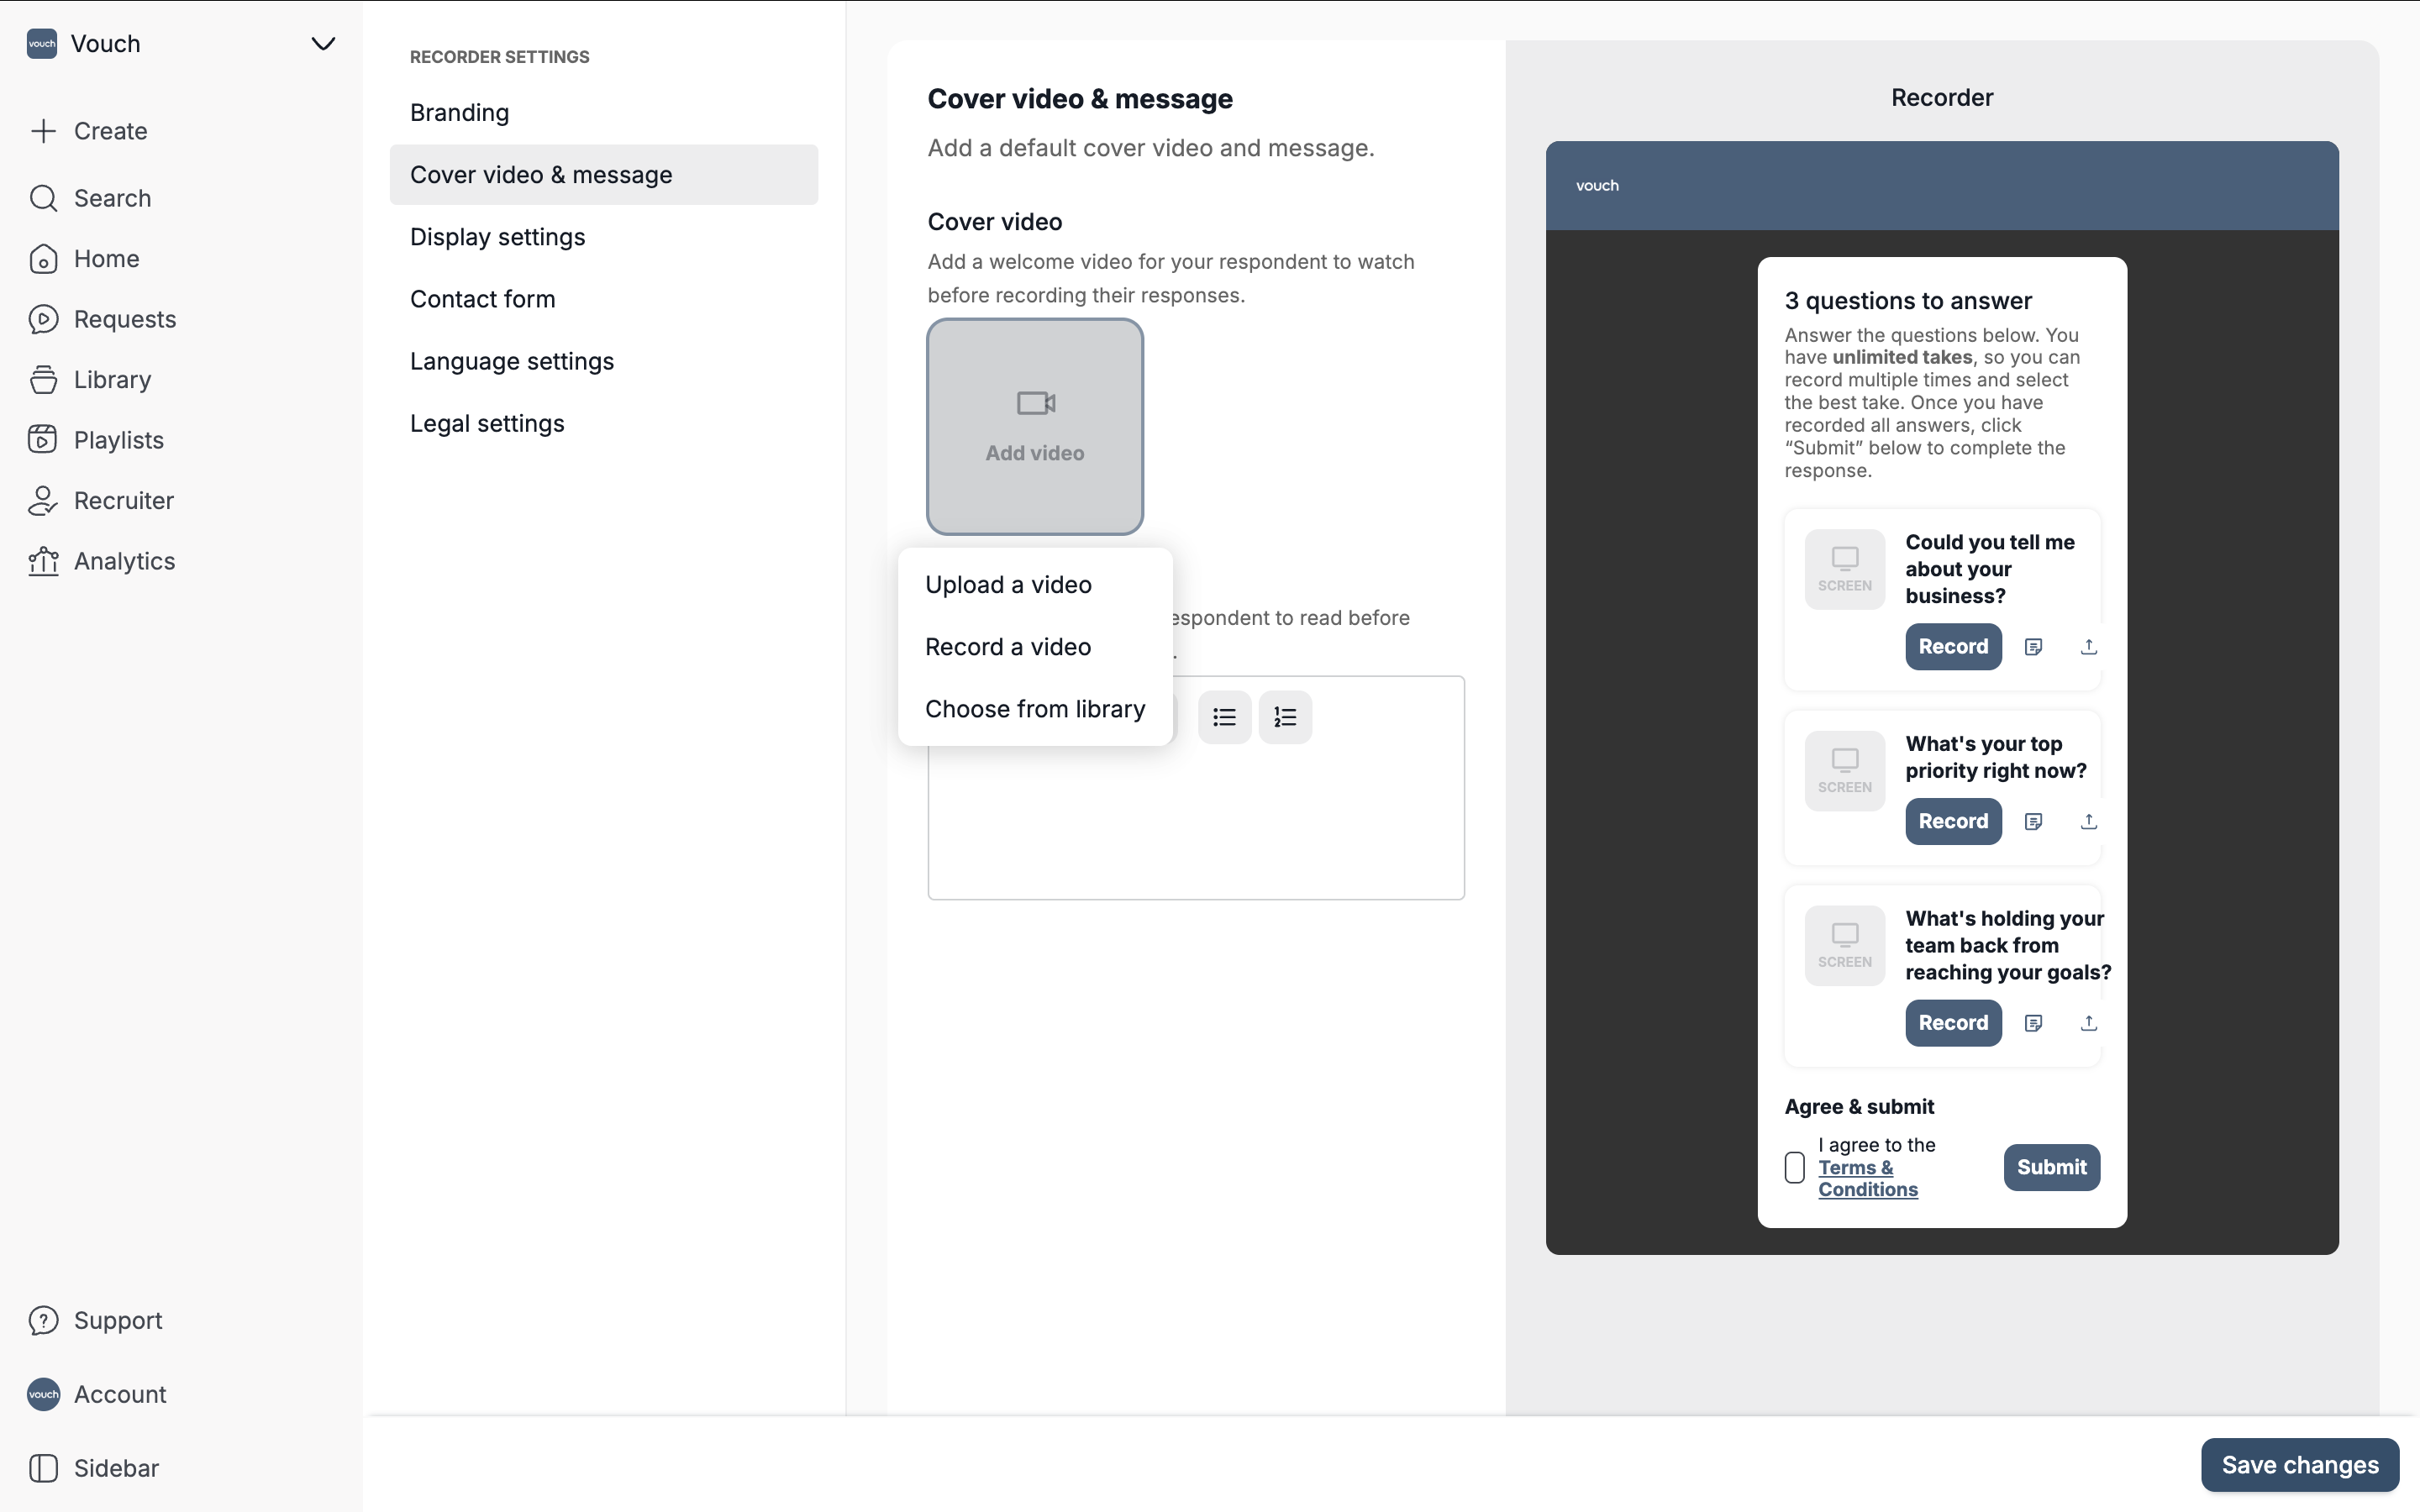Record answer for 'holding your team back' question
Image resolution: width=2420 pixels, height=1512 pixels.
1953,1023
